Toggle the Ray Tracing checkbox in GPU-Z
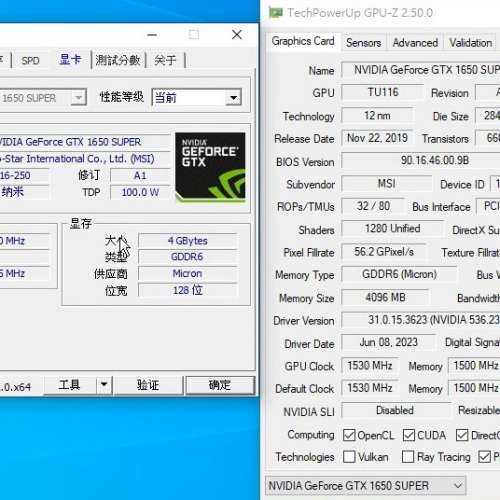 coord(408,457)
